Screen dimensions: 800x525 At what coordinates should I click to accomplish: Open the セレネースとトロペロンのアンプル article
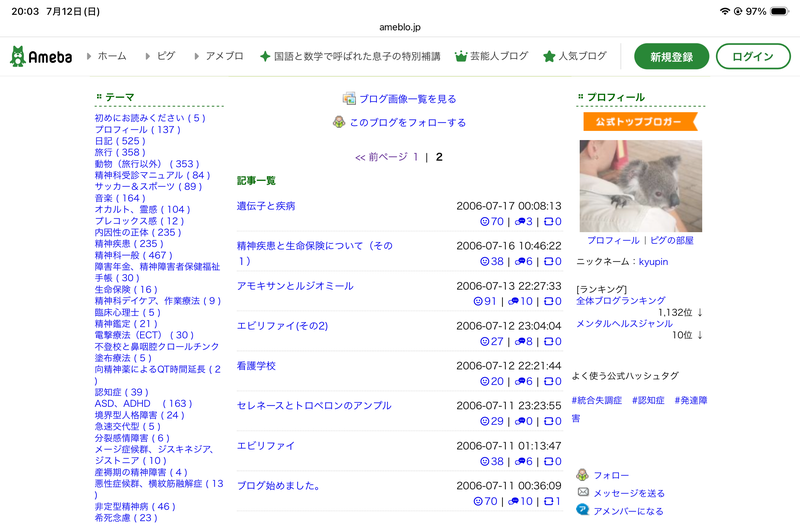314,406
